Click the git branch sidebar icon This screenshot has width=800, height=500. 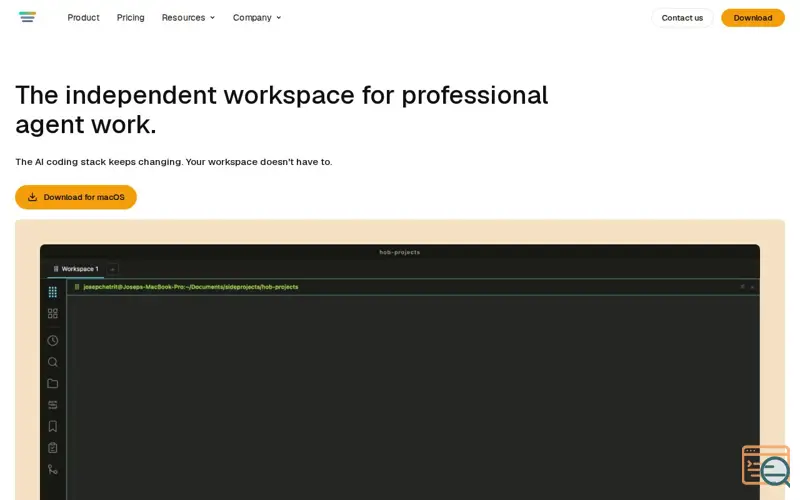tap(53, 469)
